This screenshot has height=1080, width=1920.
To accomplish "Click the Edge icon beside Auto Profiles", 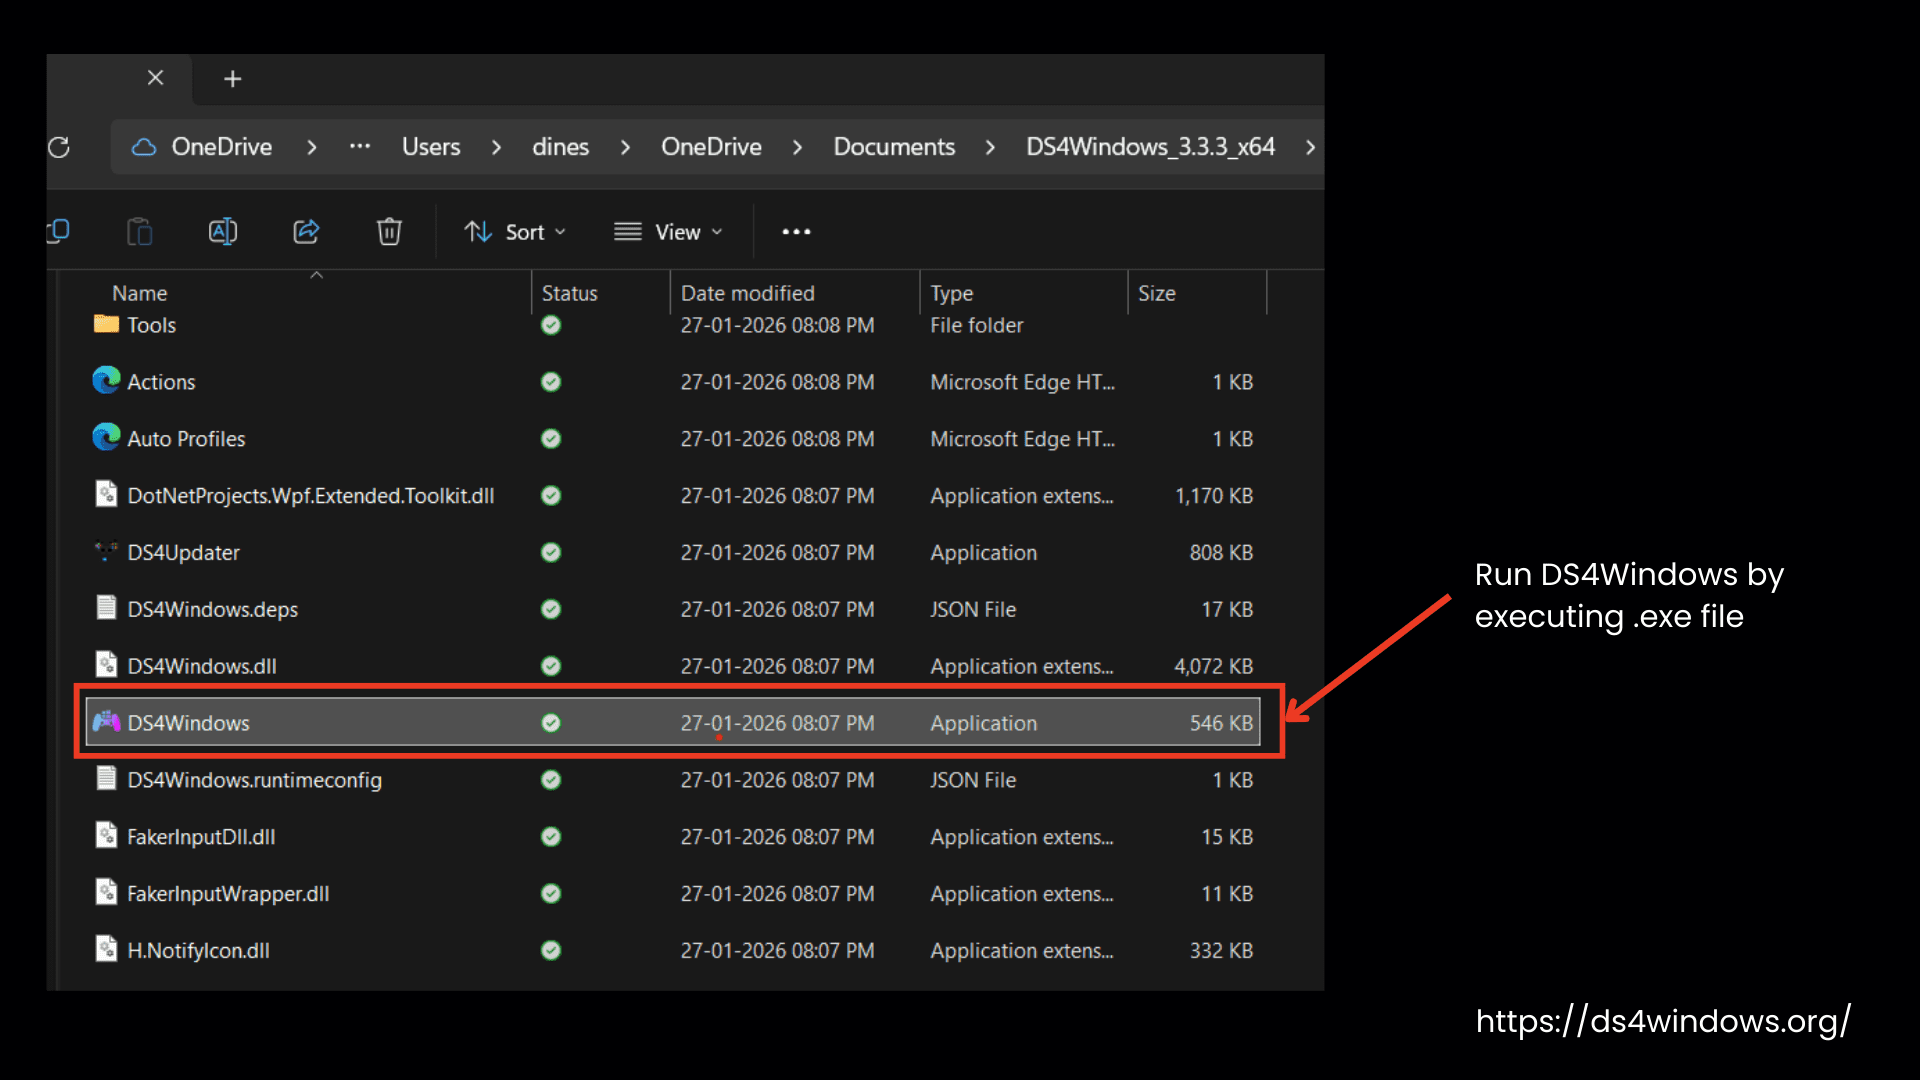I will [106, 438].
